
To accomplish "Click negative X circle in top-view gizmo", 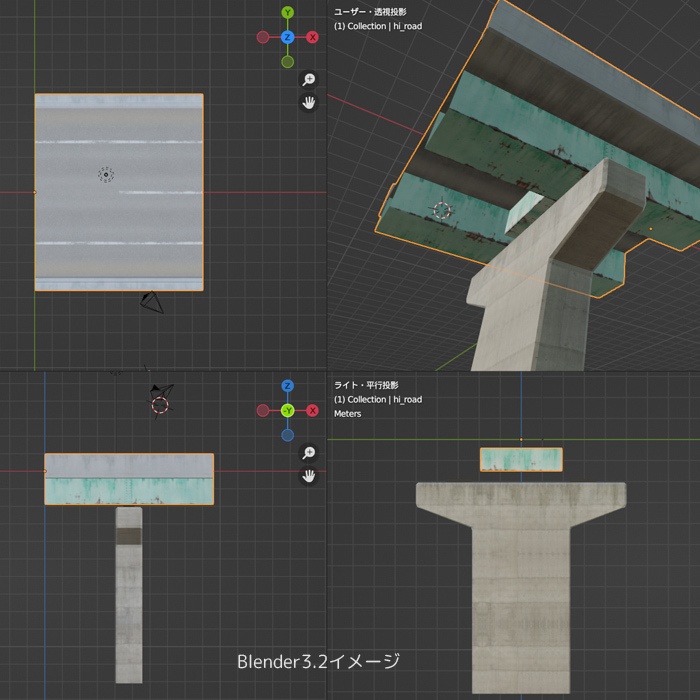I will coord(263,37).
